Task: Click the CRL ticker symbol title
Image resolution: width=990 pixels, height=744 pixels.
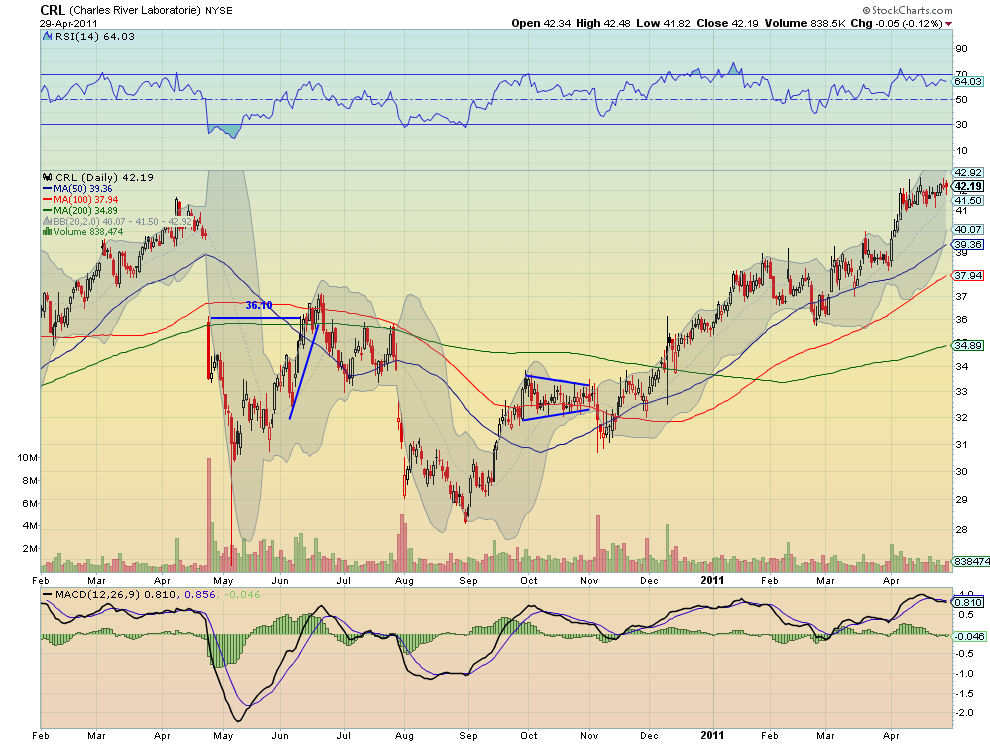Action: [x=51, y=10]
